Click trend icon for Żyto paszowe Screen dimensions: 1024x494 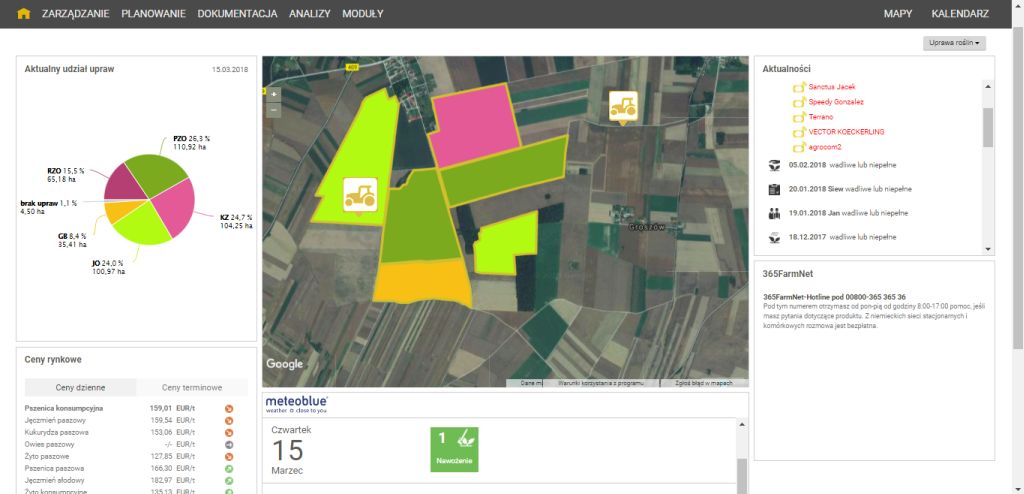229,457
